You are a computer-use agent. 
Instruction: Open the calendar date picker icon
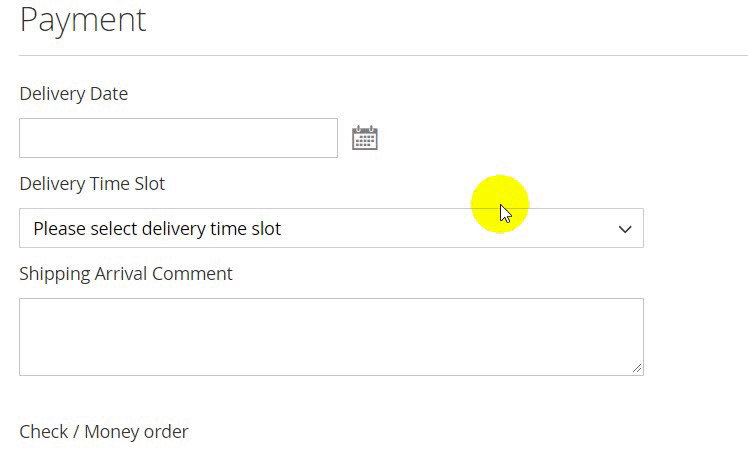click(x=365, y=138)
